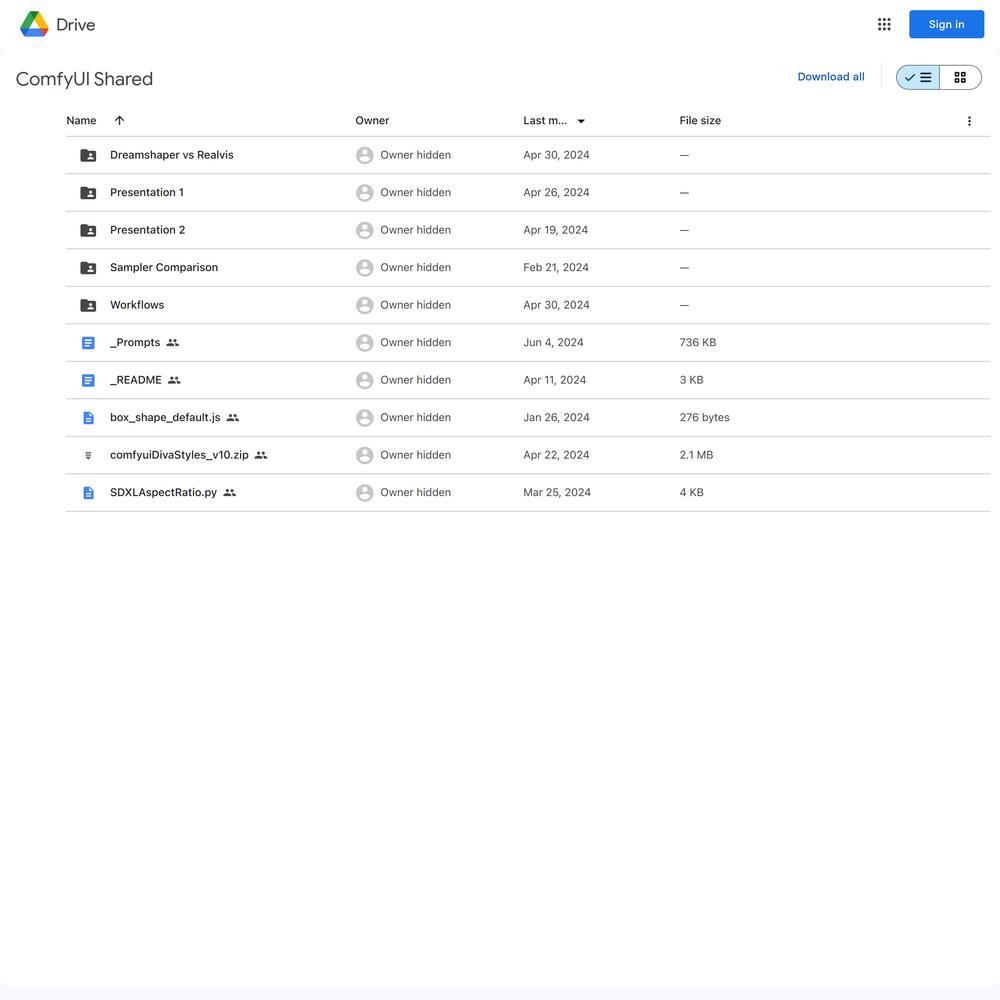Click Owner hidden text in _README row
Viewport: 1000px width, 1000px height.
pos(415,380)
